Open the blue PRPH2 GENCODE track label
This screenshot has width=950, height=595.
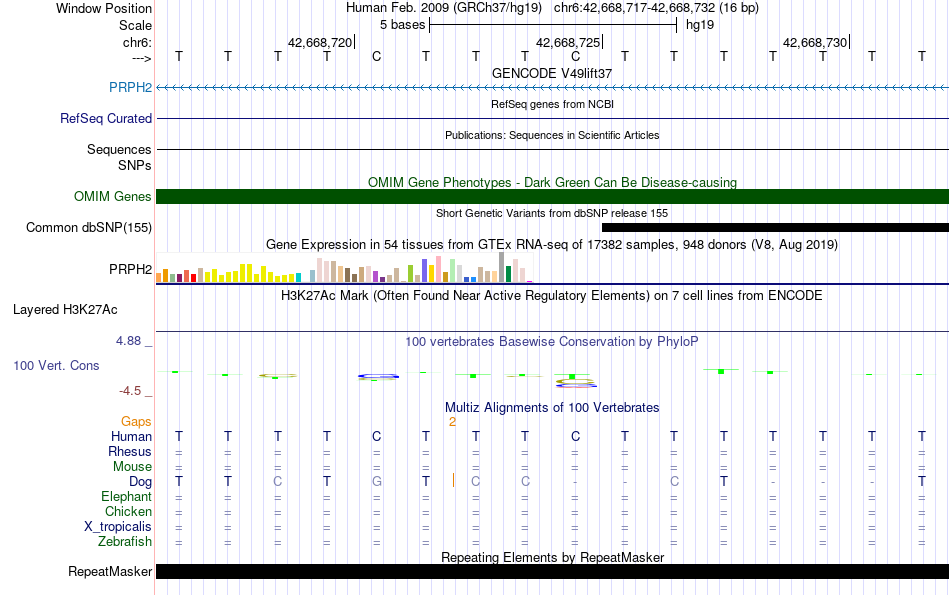130,87
